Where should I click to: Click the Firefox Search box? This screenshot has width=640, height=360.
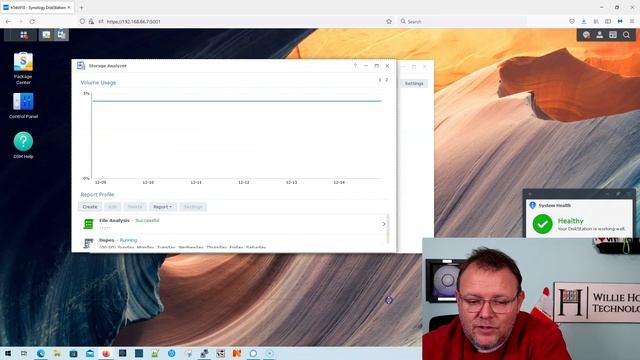click(x=461, y=21)
